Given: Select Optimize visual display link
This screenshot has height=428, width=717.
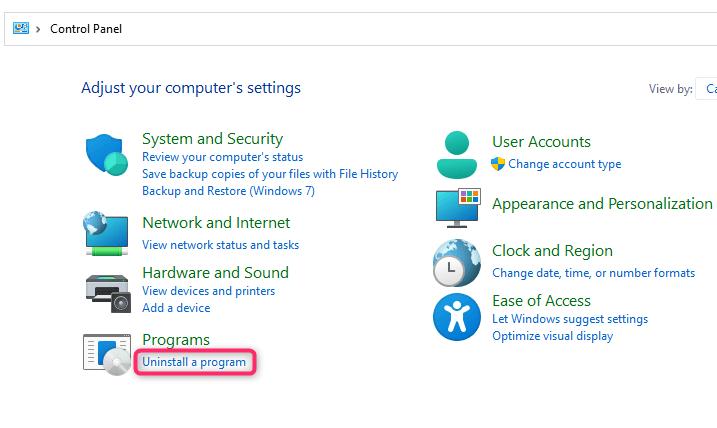Looking at the screenshot, I should pyautogui.click(x=552, y=336).
